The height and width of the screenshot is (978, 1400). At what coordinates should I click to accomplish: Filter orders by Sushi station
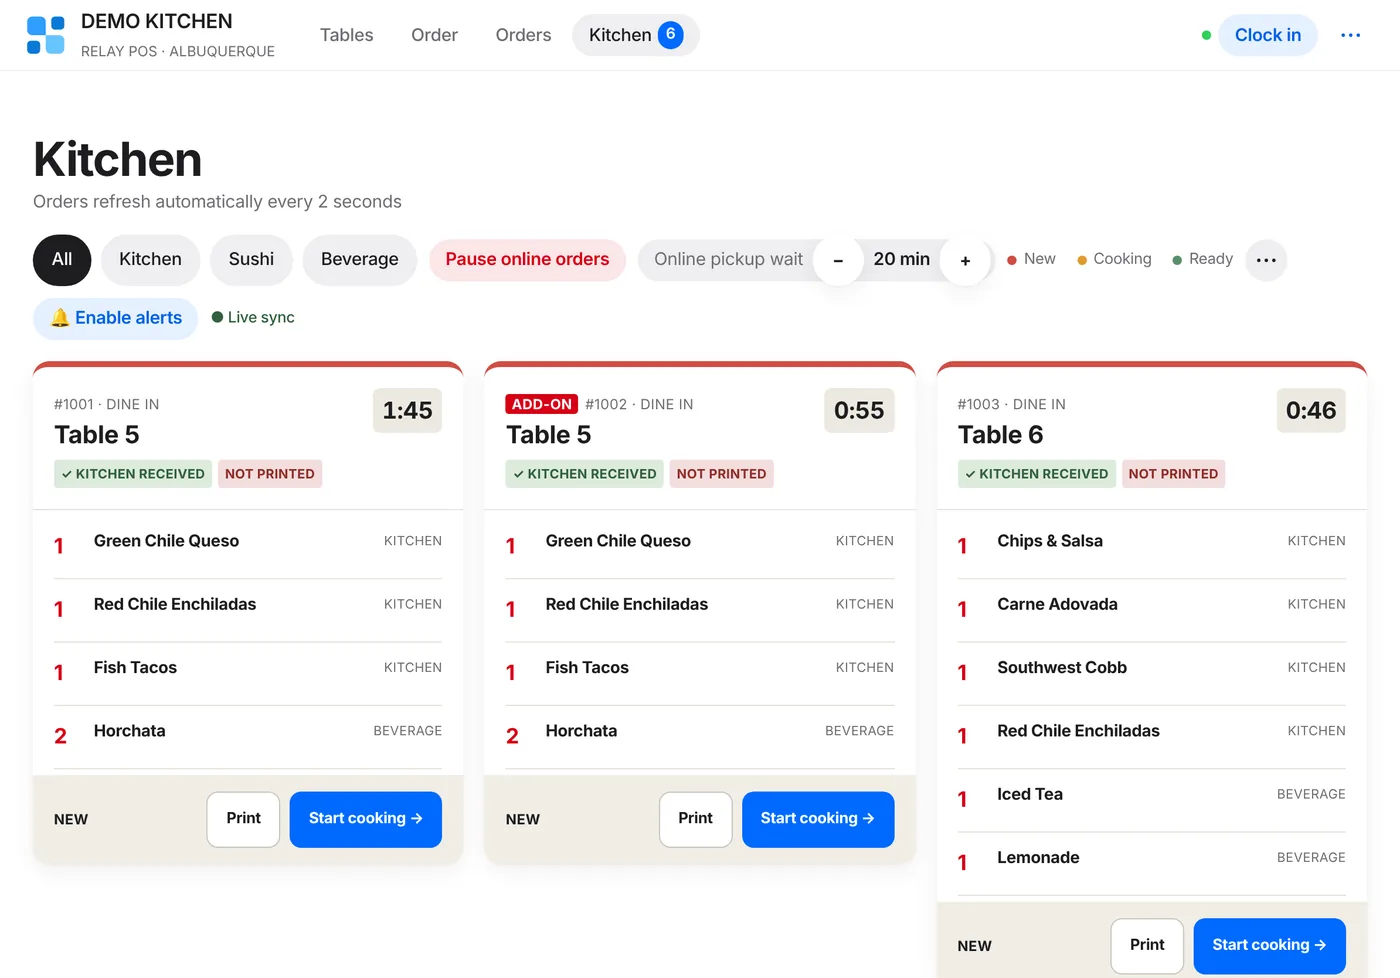[251, 260]
